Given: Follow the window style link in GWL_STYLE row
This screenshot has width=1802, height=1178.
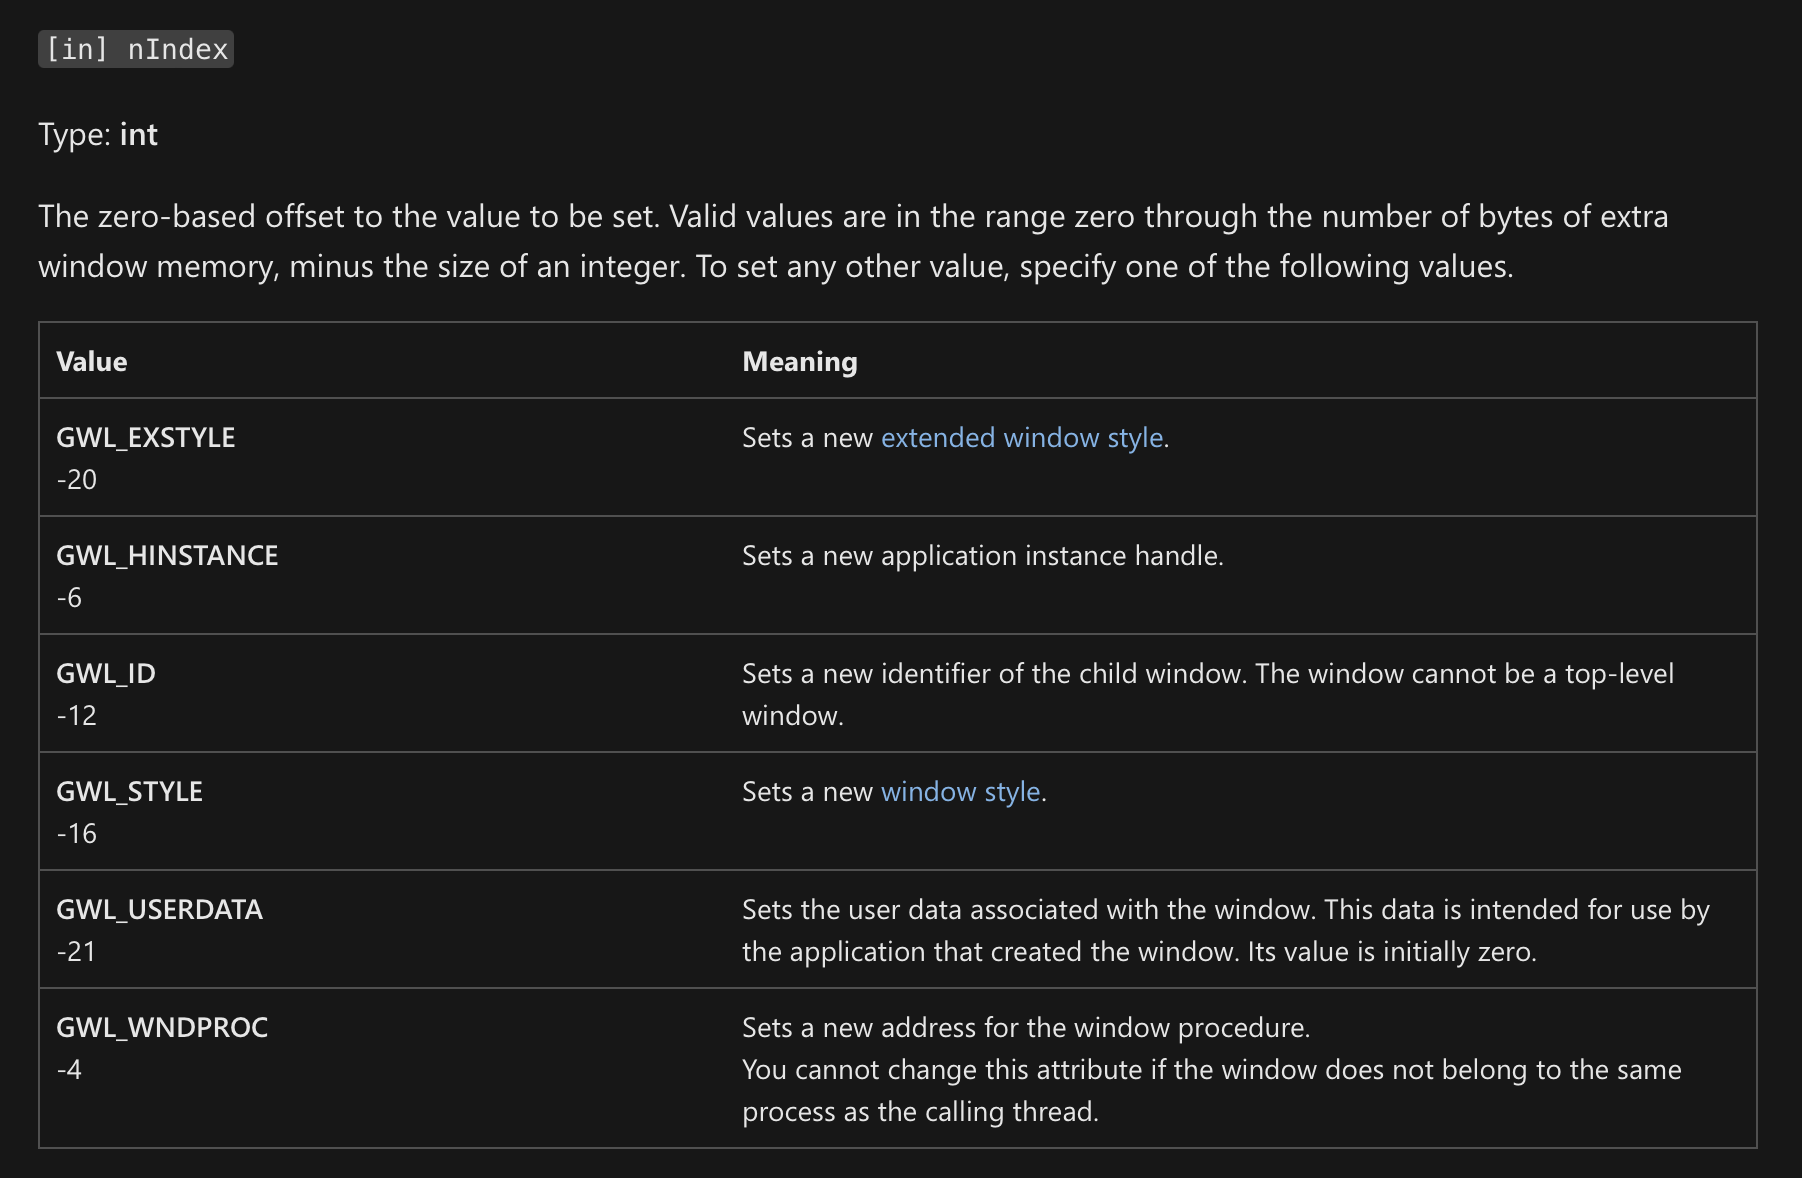Looking at the screenshot, I should click(960, 792).
